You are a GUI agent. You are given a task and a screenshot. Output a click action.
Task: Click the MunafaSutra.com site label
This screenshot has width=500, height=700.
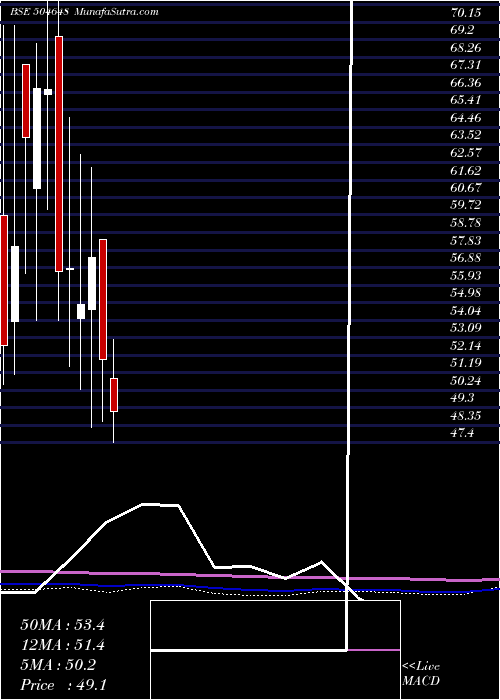click(116, 12)
